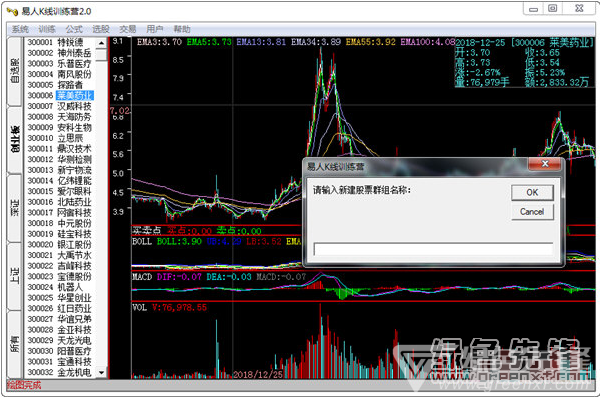This screenshot has width=600, height=398.
Task: Open the 公式 menu
Action: click(x=74, y=29)
